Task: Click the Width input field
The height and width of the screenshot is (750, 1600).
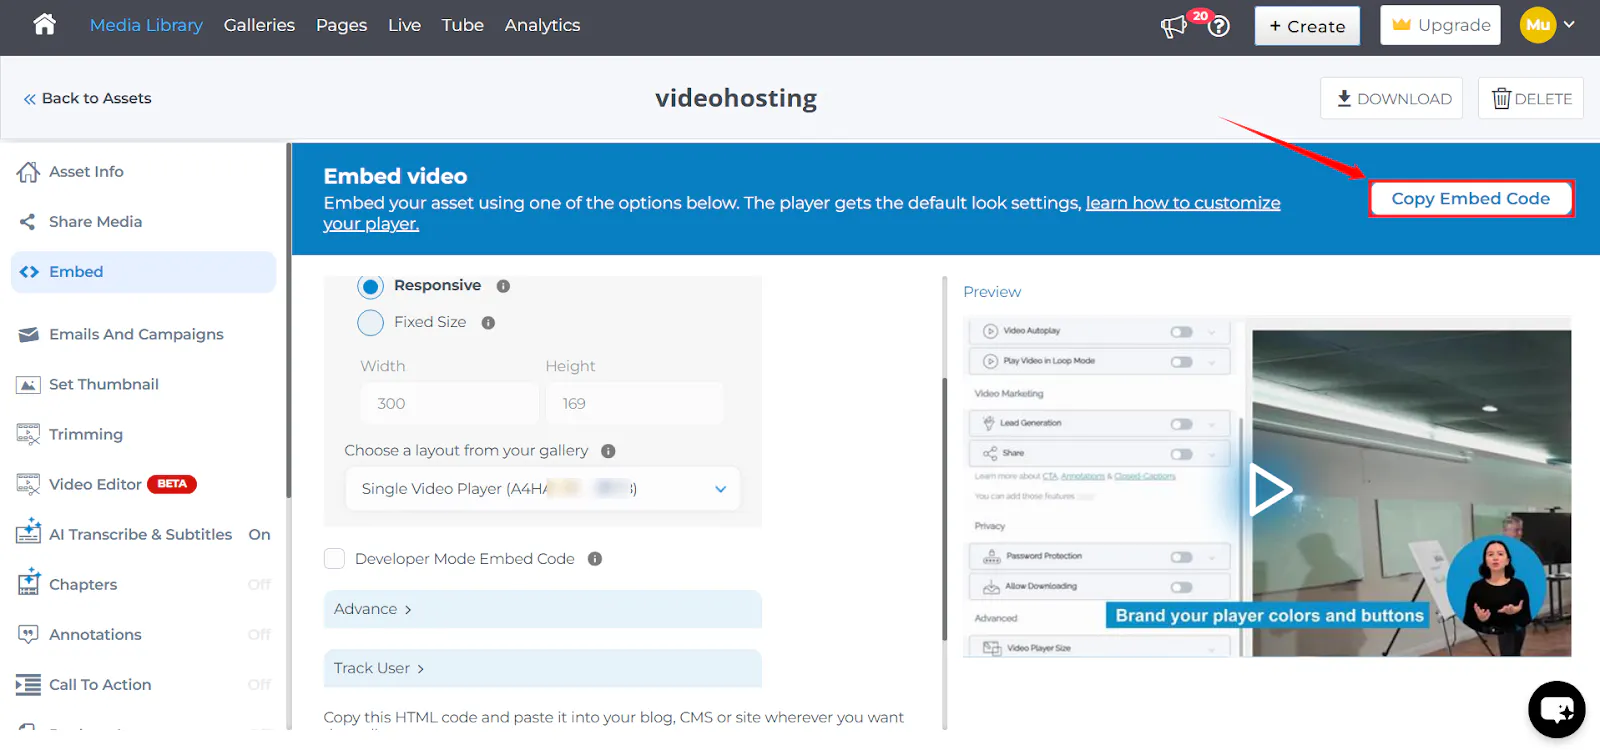Action: tap(450, 404)
